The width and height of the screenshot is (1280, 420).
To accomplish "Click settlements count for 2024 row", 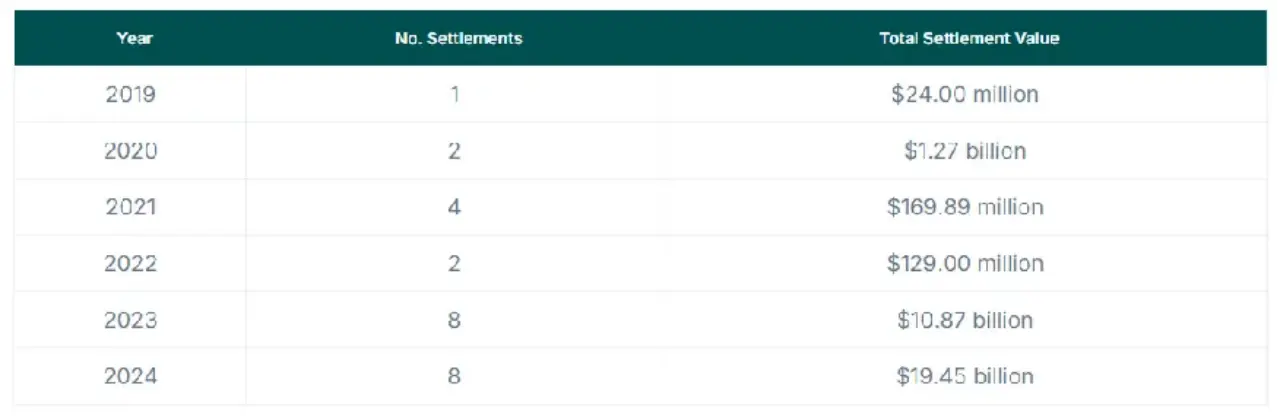I will pos(457,377).
